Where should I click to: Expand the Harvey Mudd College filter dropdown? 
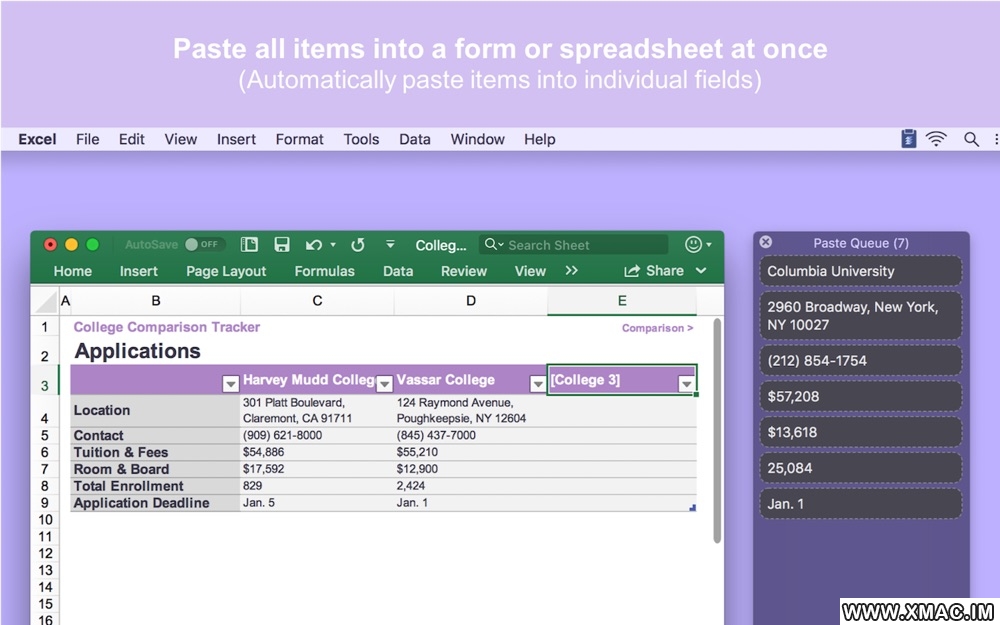pyautogui.click(x=384, y=383)
